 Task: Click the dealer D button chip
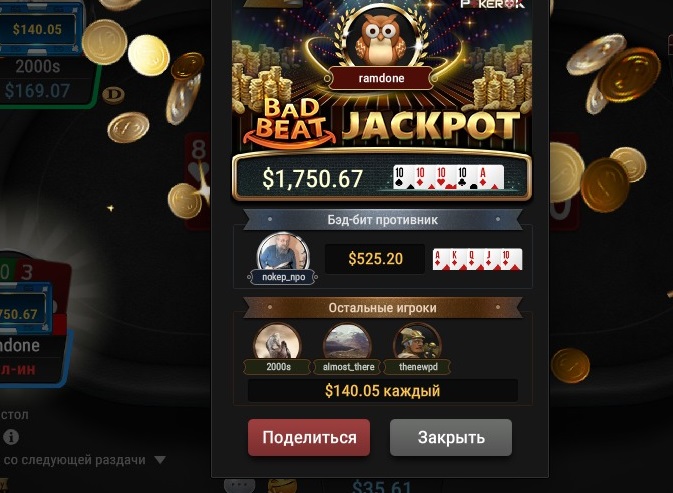[x=113, y=95]
